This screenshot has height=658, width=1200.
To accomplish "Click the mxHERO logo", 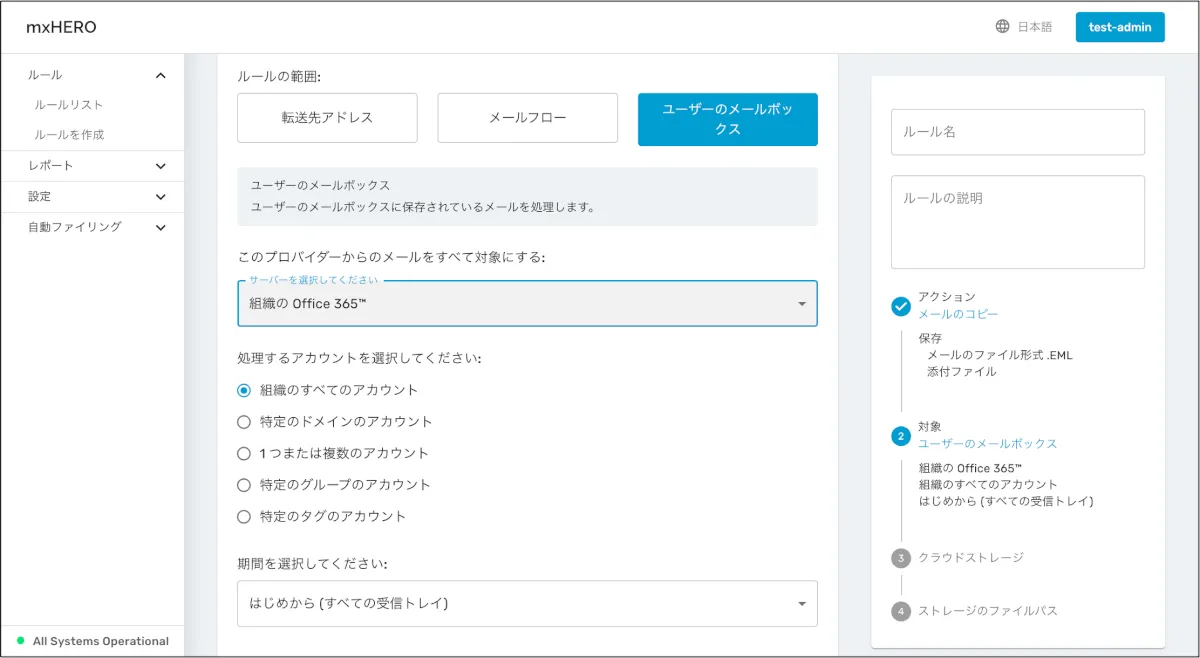I will (61, 28).
